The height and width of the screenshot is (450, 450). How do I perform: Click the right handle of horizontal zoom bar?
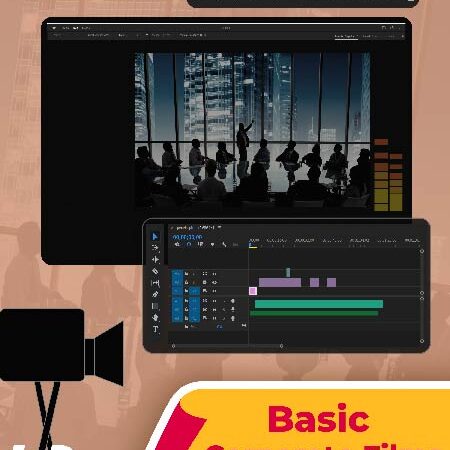tap(281, 346)
